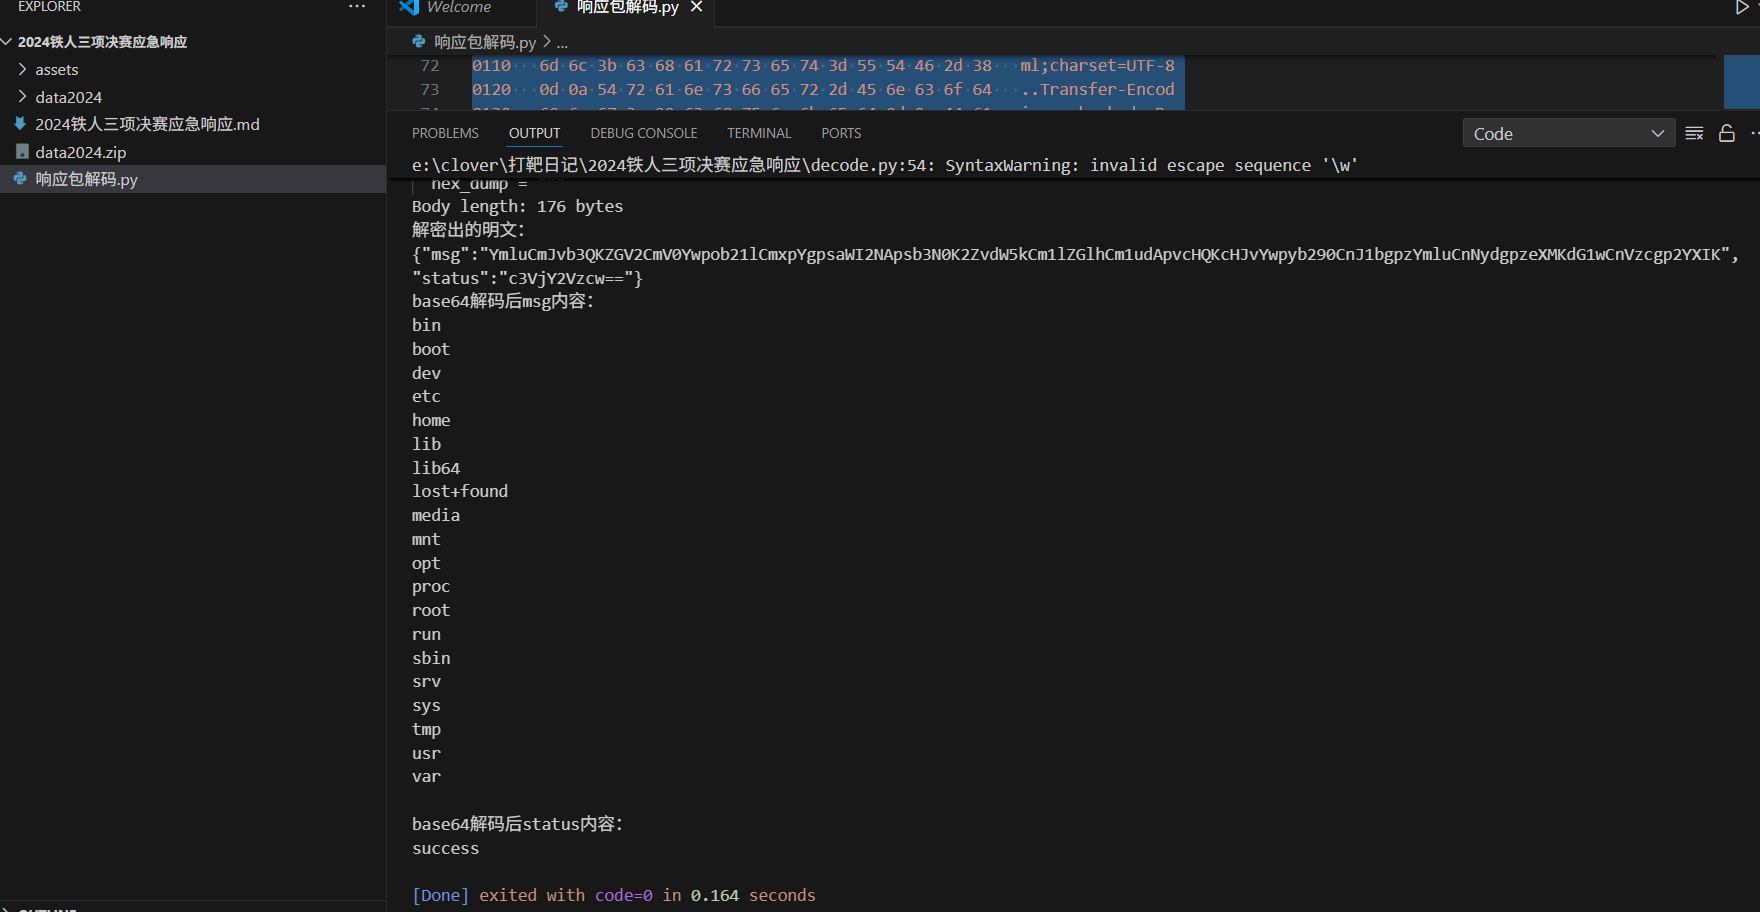This screenshot has height=912, width=1760.
Task: Click the 'lib64' output line
Action: click(x=436, y=468)
